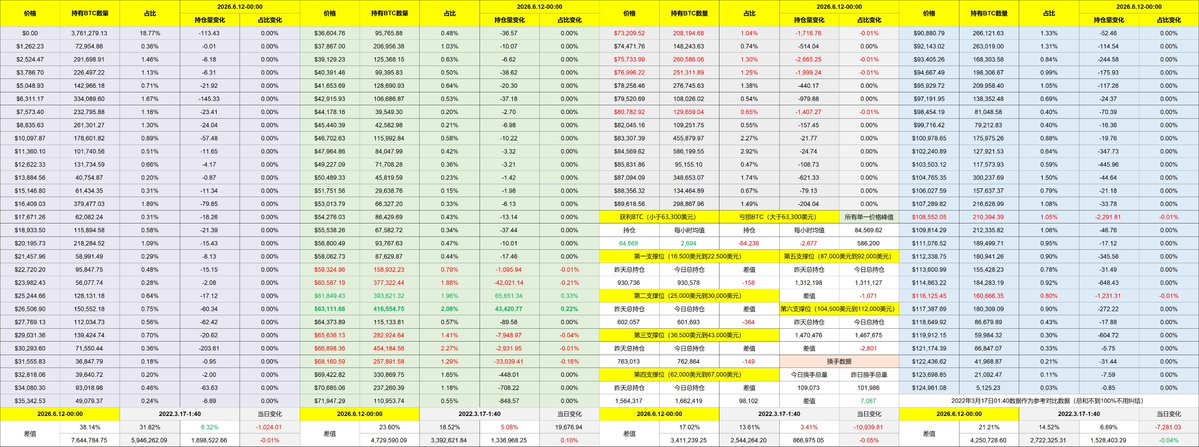Click the total value 7,644,784.75
The width and height of the screenshot is (1199, 447).
(x=89, y=440)
